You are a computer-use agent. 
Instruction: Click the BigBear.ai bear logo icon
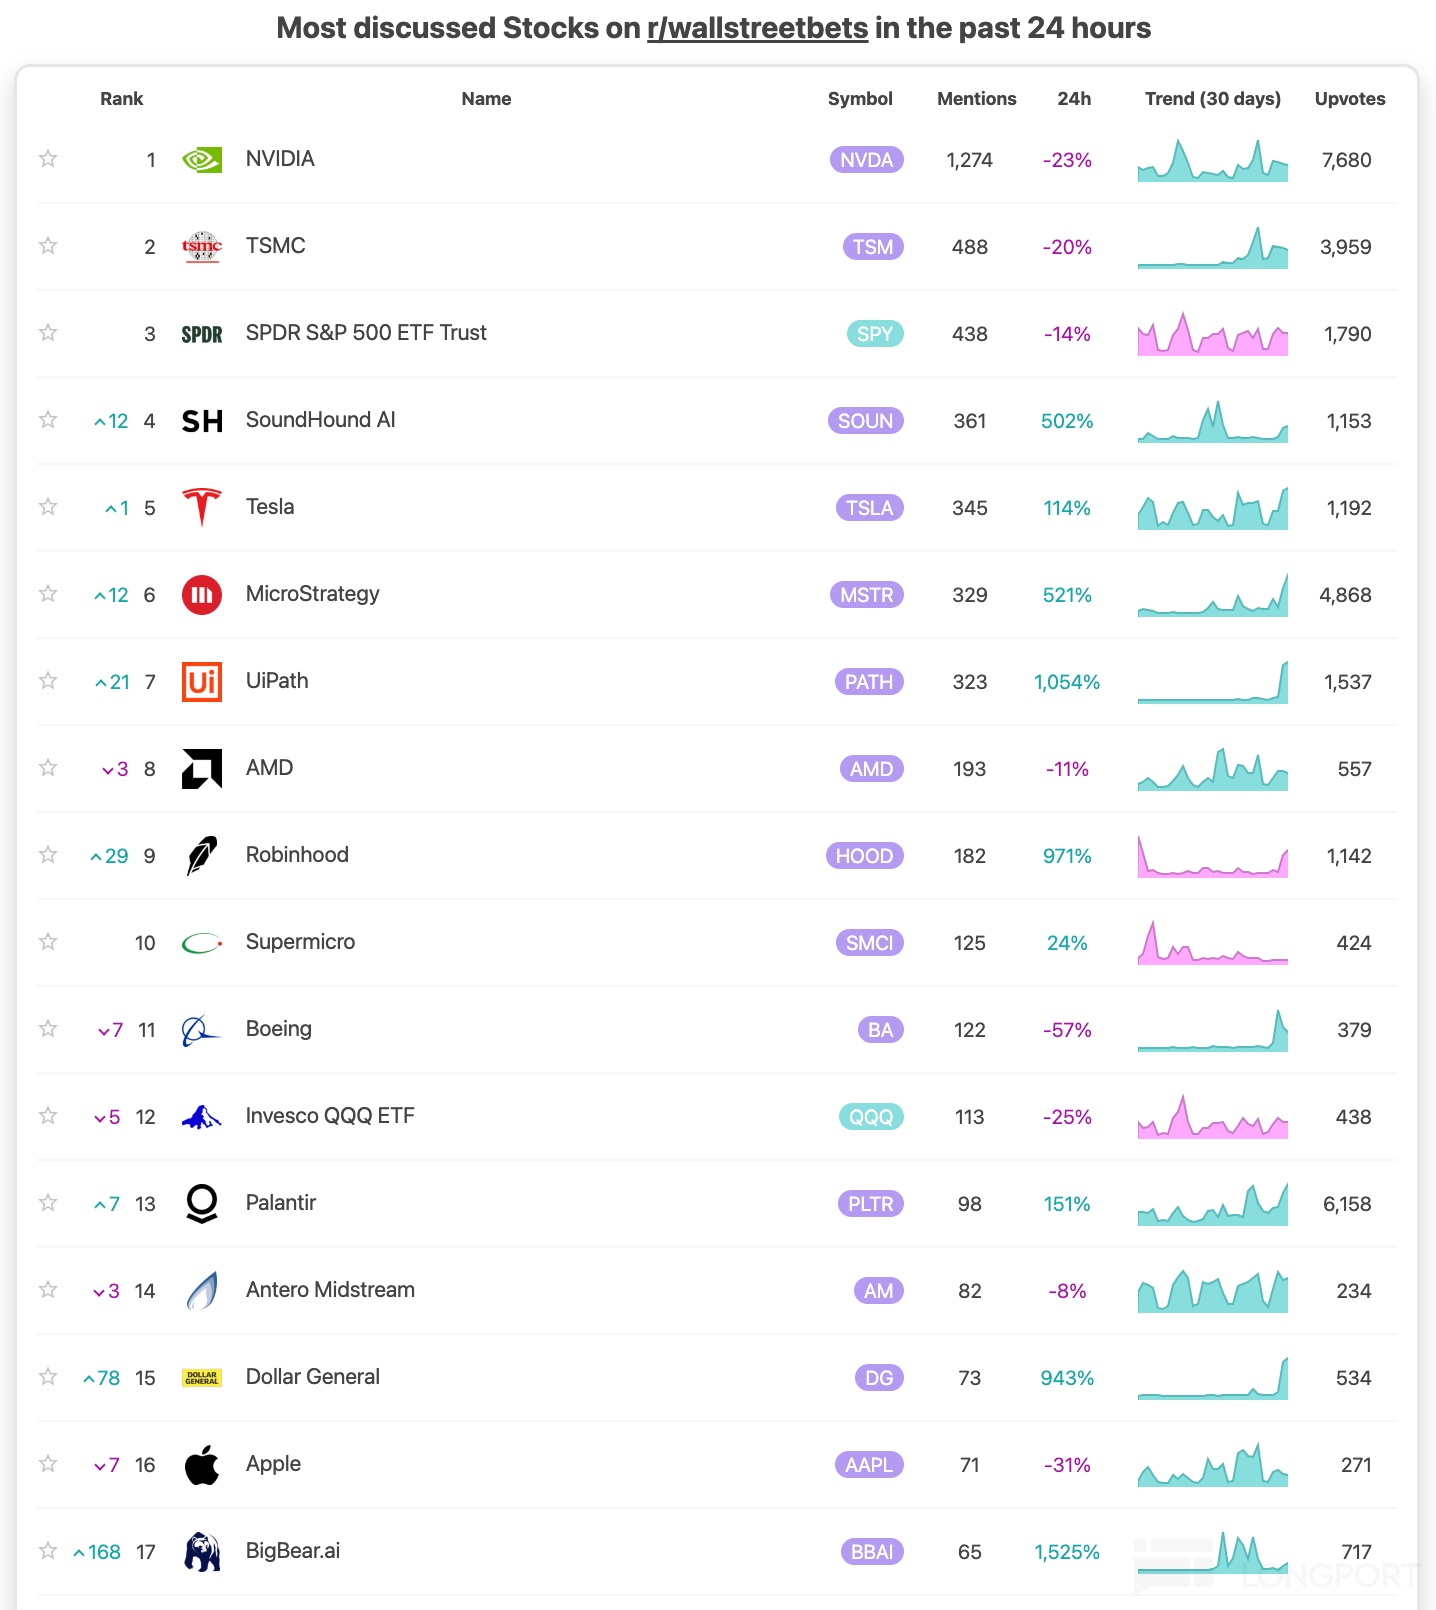pos(202,1552)
